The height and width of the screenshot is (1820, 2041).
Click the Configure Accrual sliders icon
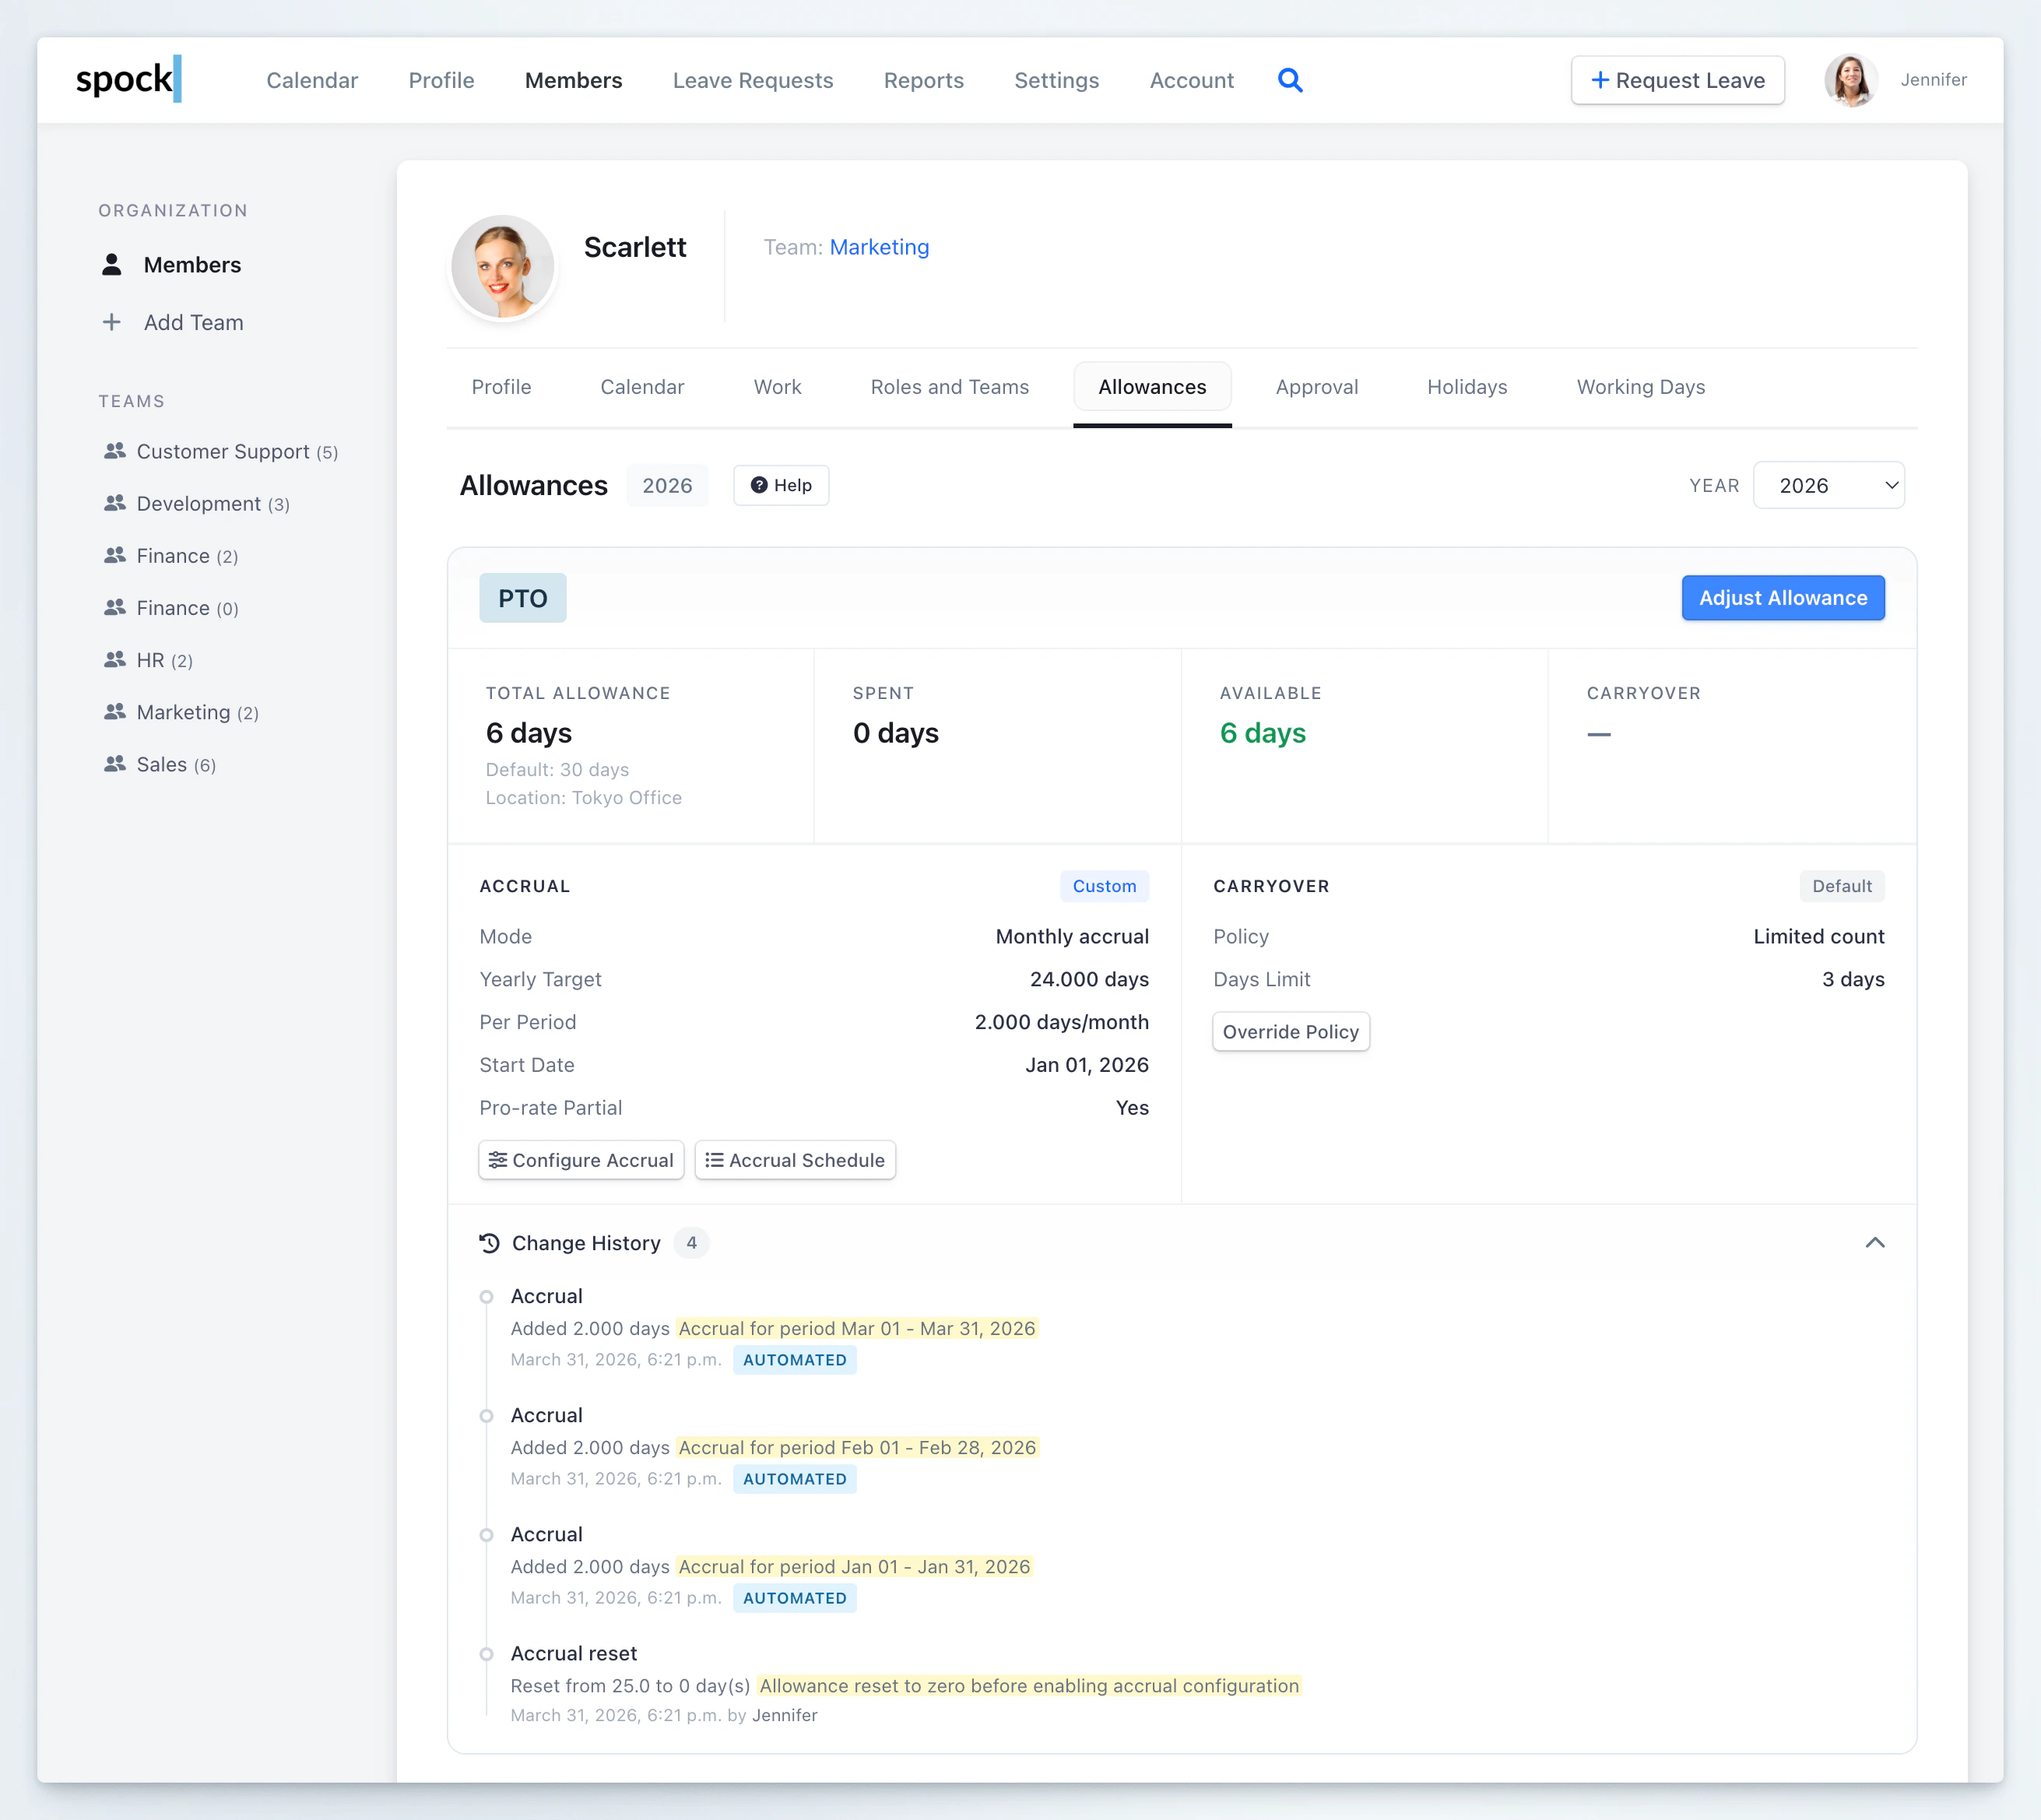(x=500, y=1160)
